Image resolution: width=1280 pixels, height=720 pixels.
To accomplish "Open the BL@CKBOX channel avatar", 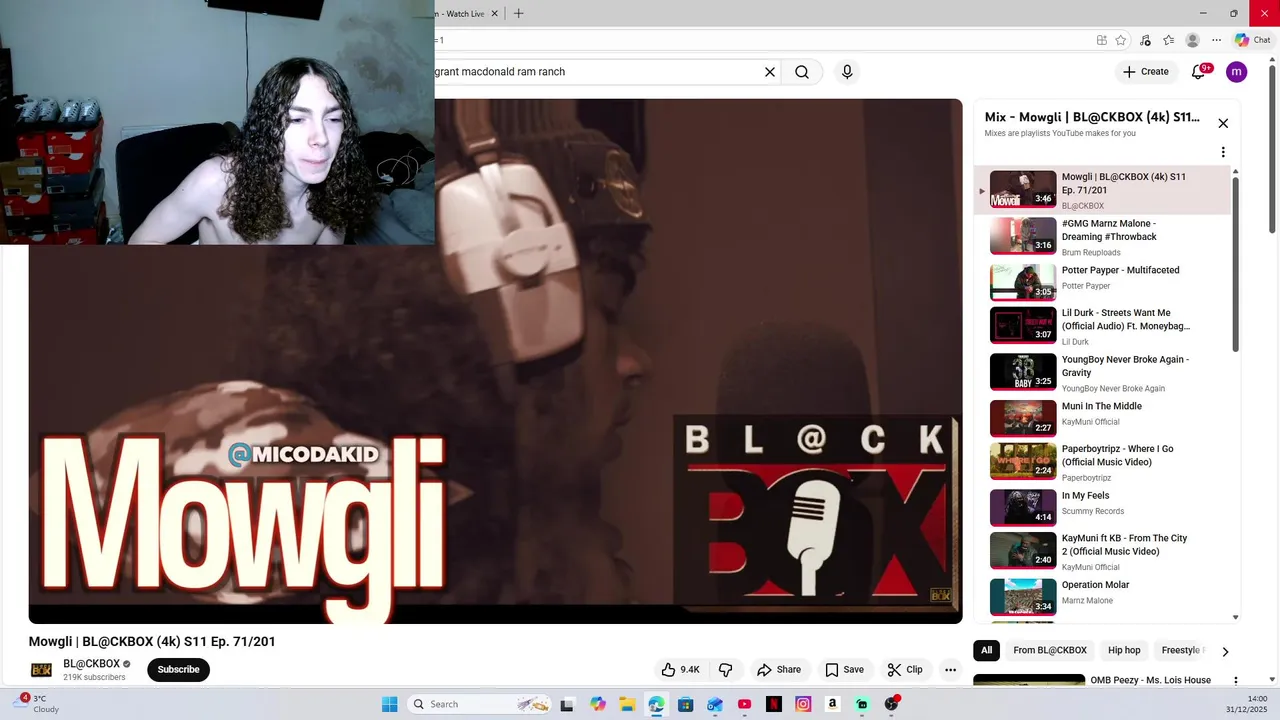I will pos(41,670).
